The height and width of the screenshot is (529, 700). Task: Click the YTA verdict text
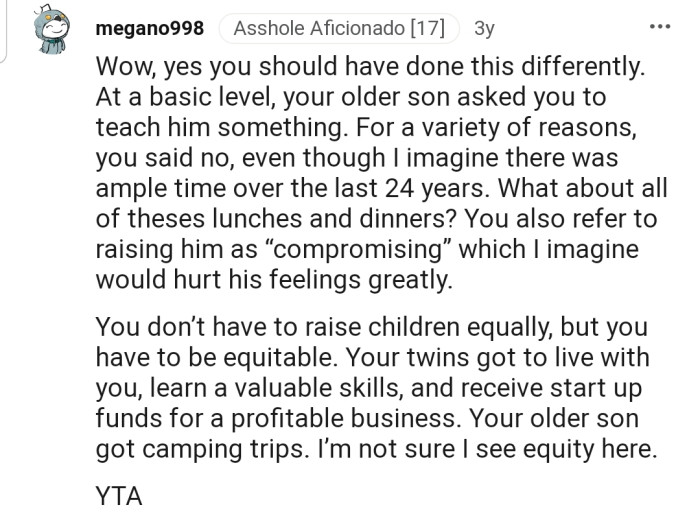[119, 497]
